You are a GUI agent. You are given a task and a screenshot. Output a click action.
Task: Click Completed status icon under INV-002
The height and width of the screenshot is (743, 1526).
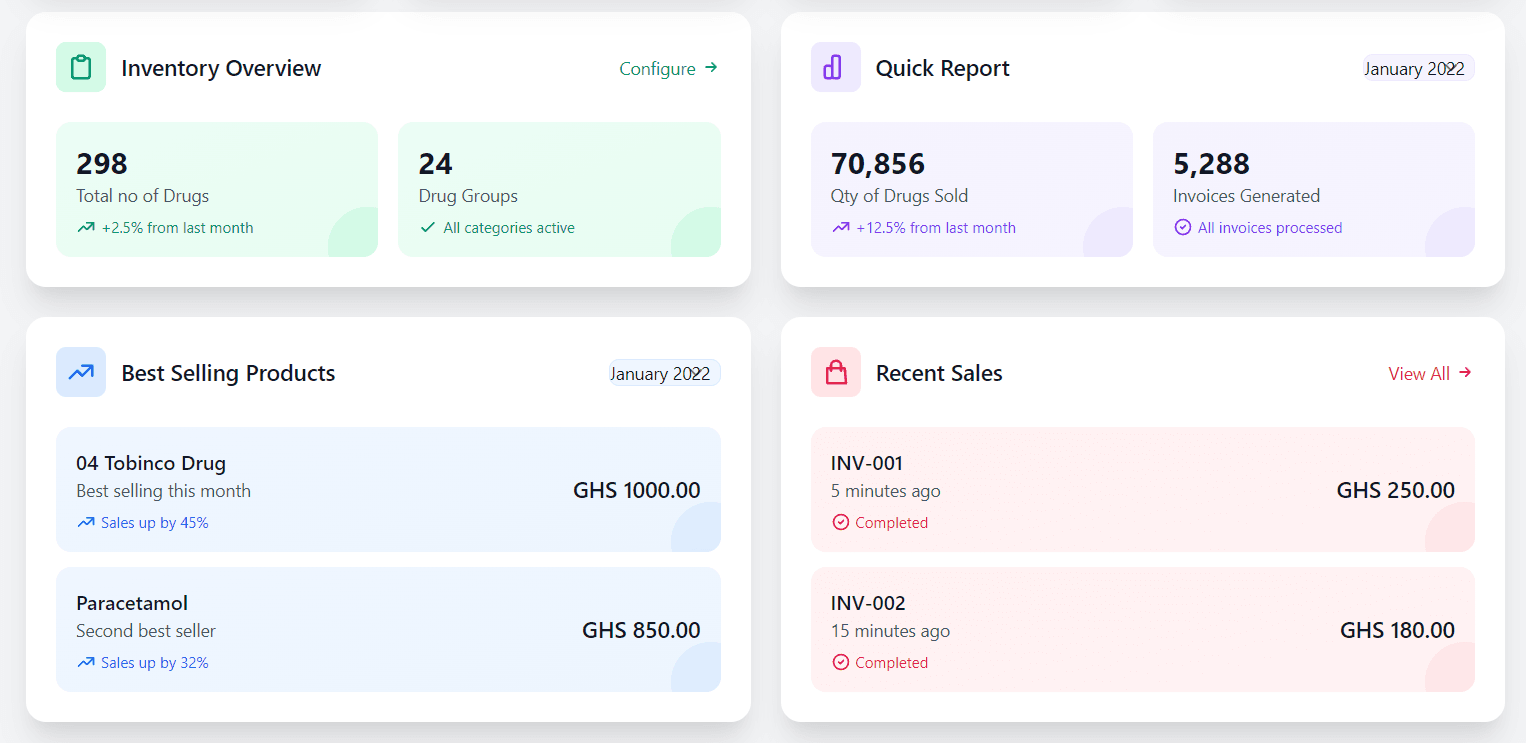tap(840, 663)
